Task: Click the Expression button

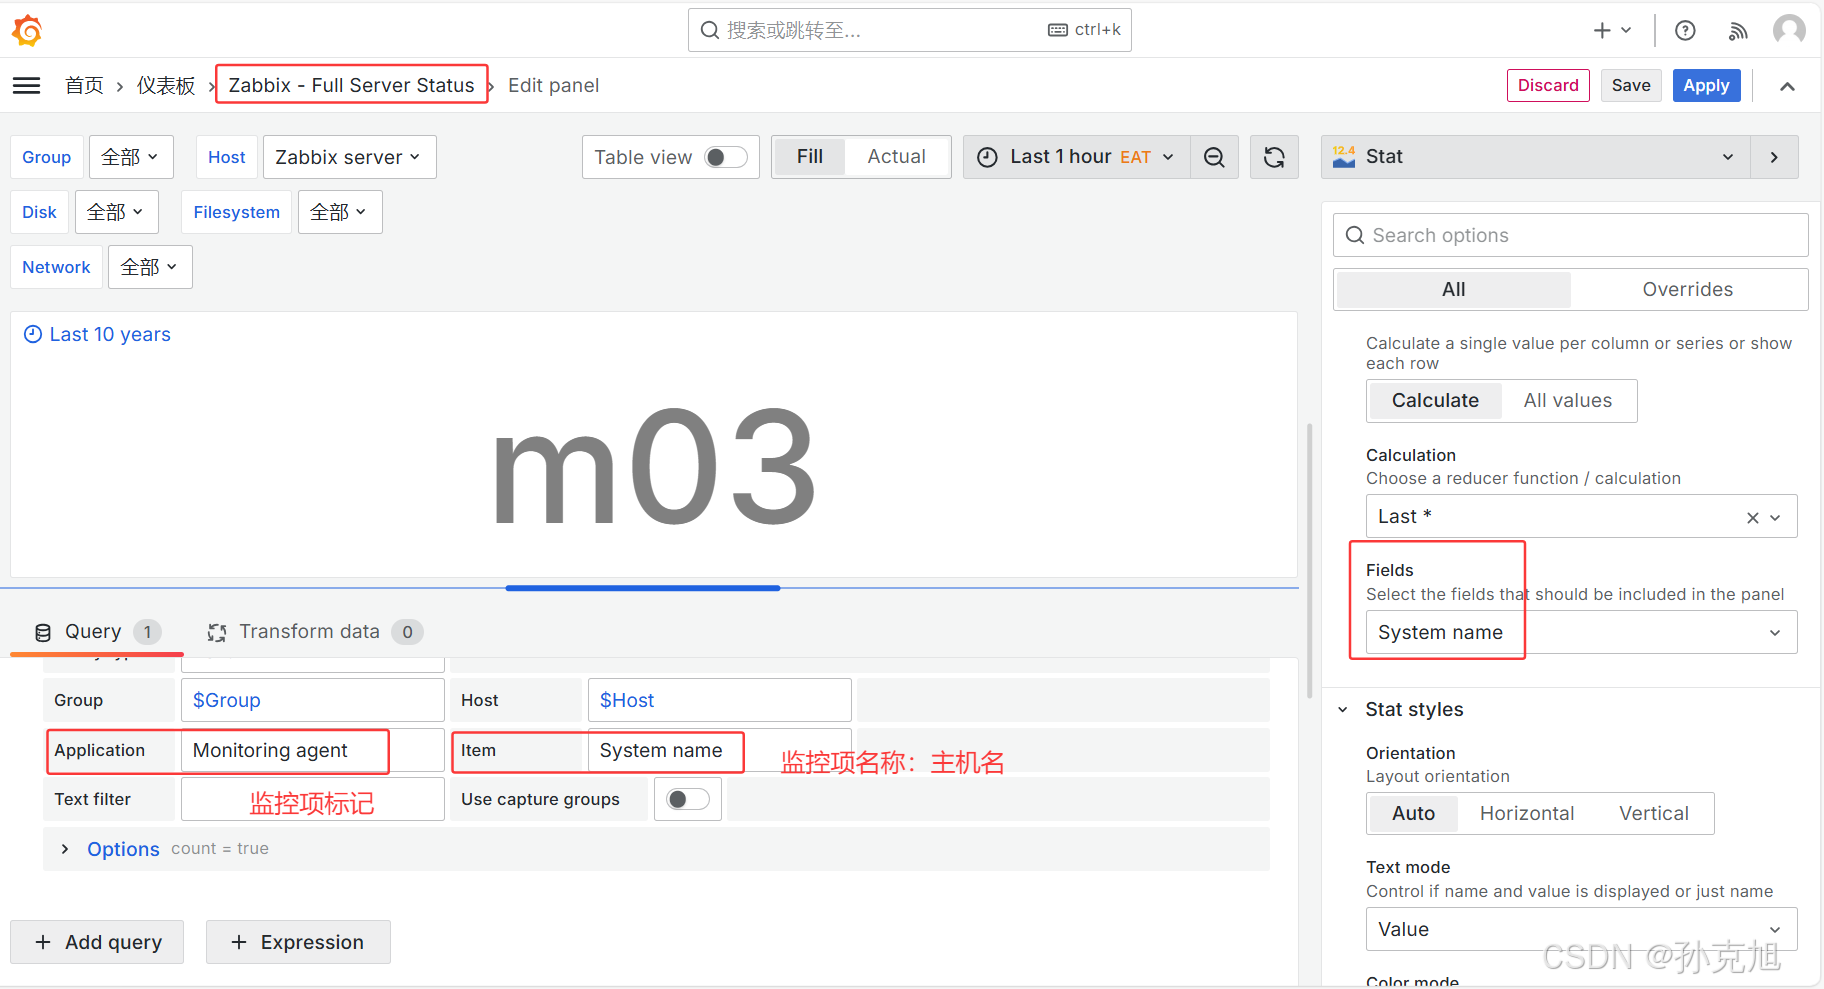Action: (298, 942)
